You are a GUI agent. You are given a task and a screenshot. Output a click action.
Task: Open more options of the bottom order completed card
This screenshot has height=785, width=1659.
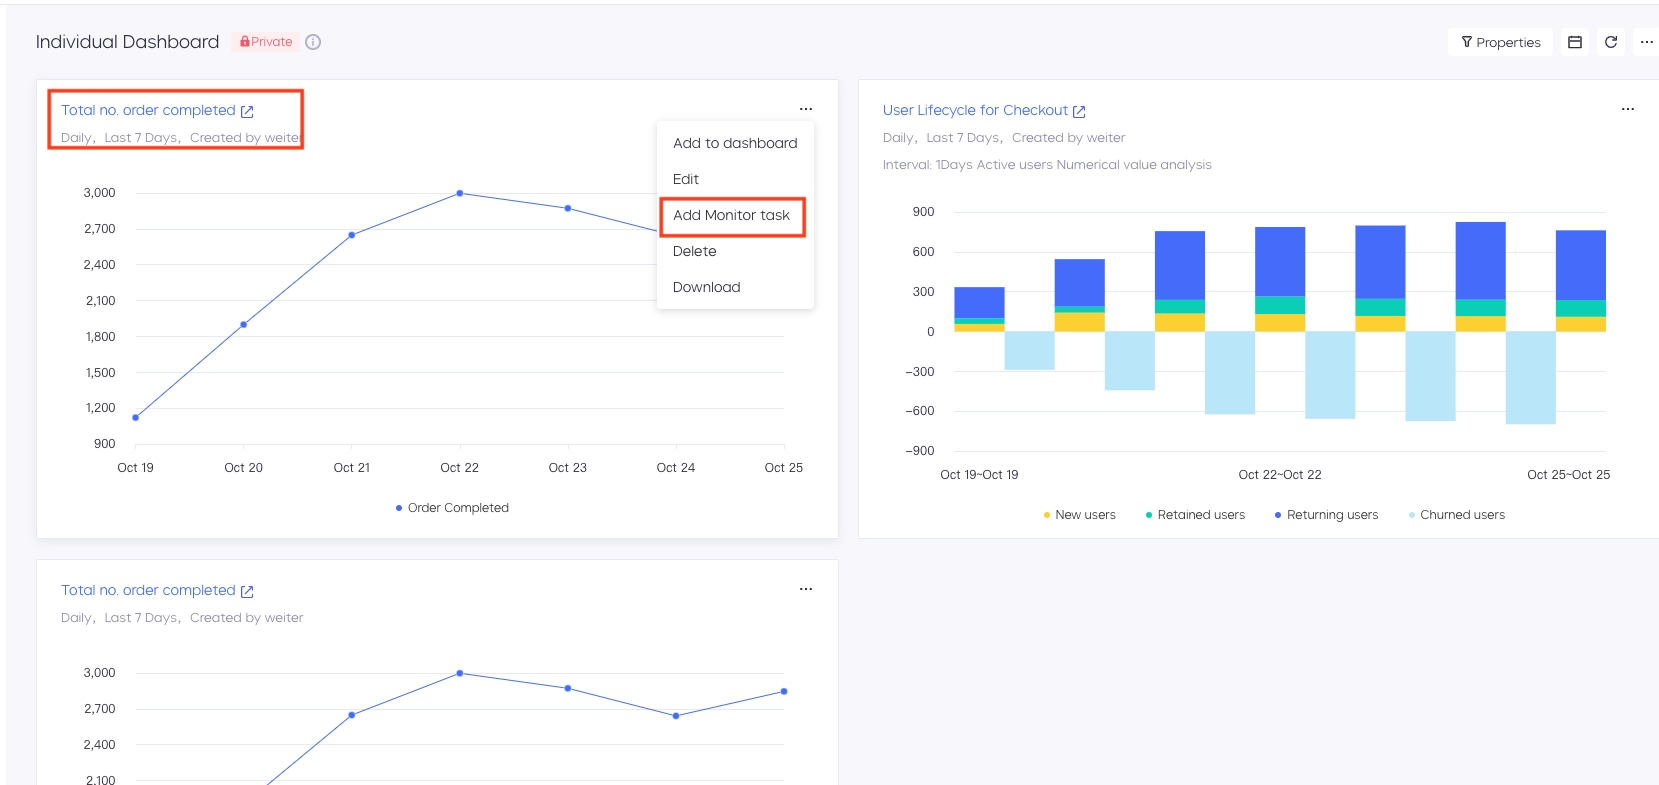[806, 589]
